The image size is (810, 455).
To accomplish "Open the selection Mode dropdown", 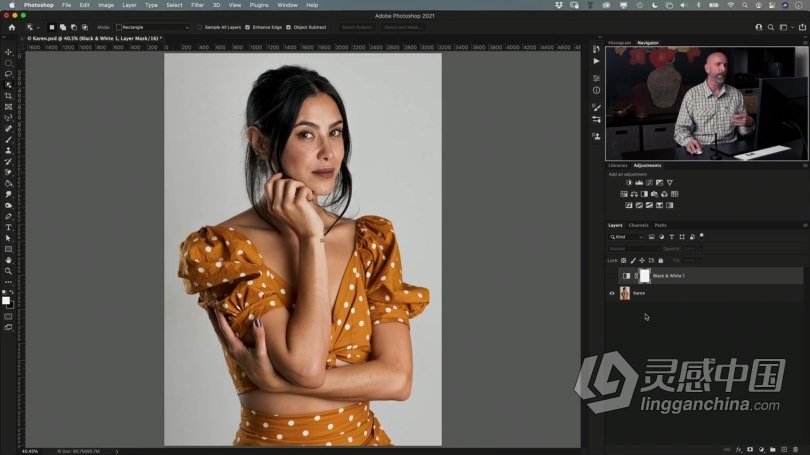I will pyautogui.click(x=152, y=27).
